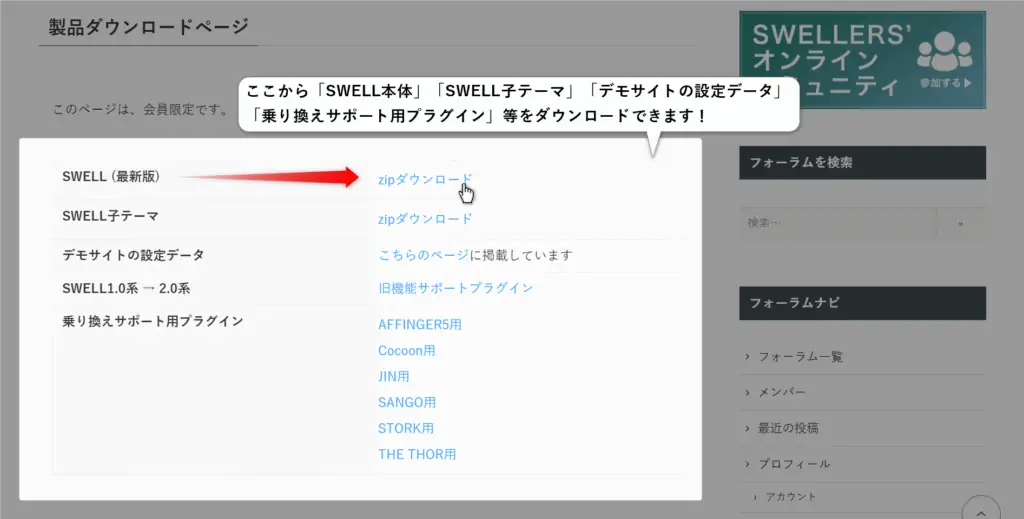This screenshot has height=519, width=1024.
Task: Click the SWELL1.0系 → 2.0系 row label
Action: [126, 288]
